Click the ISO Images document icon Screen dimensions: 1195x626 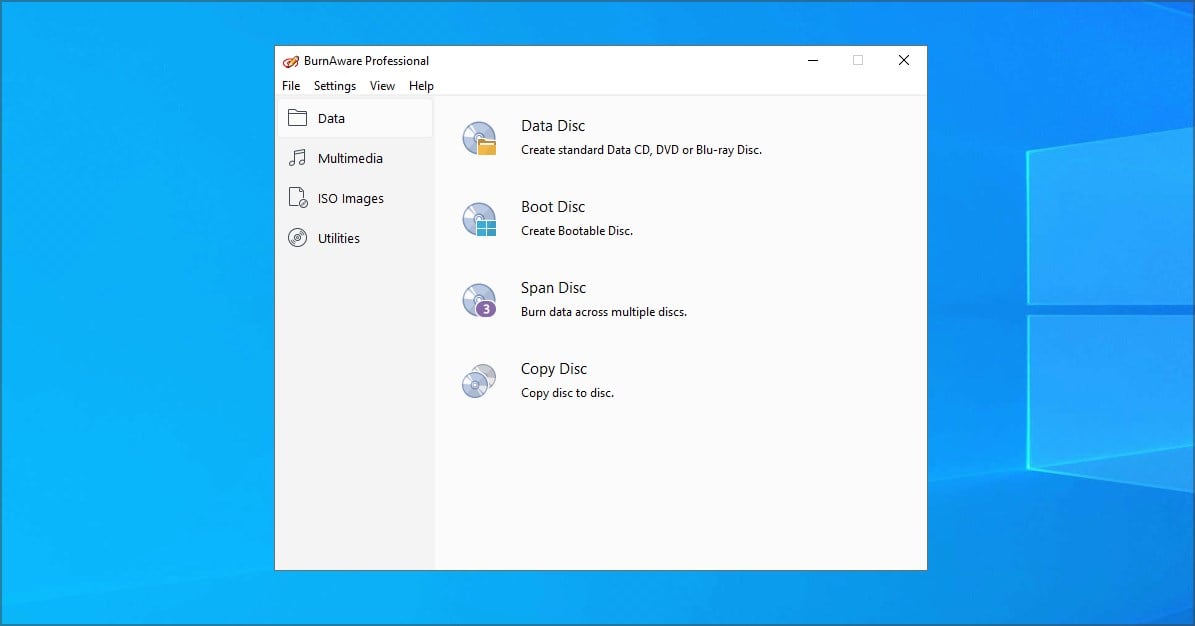(x=297, y=197)
